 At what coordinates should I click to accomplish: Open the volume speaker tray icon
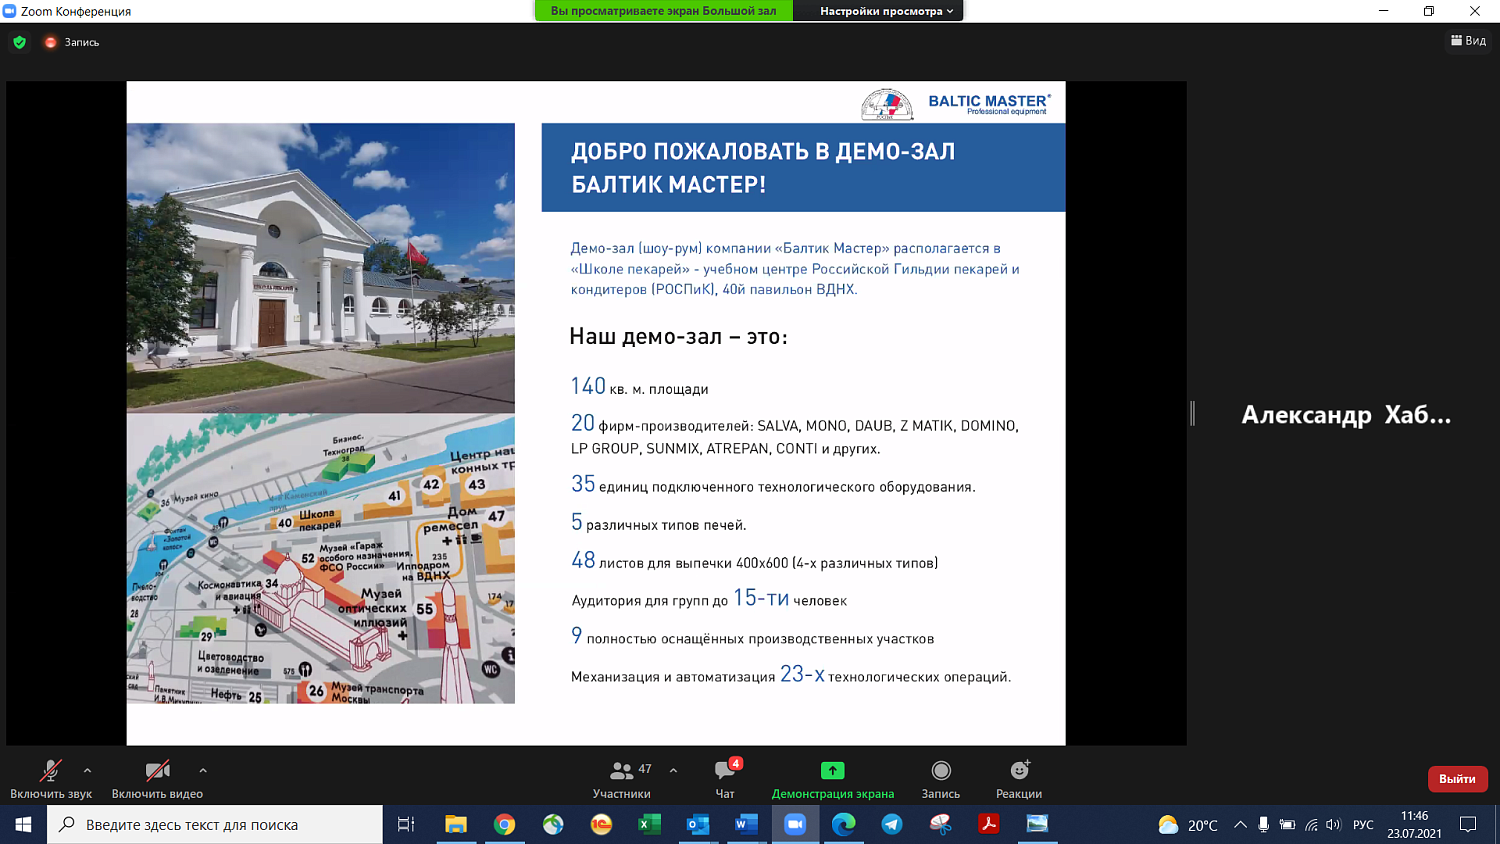pyautogui.click(x=1333, y=825)
